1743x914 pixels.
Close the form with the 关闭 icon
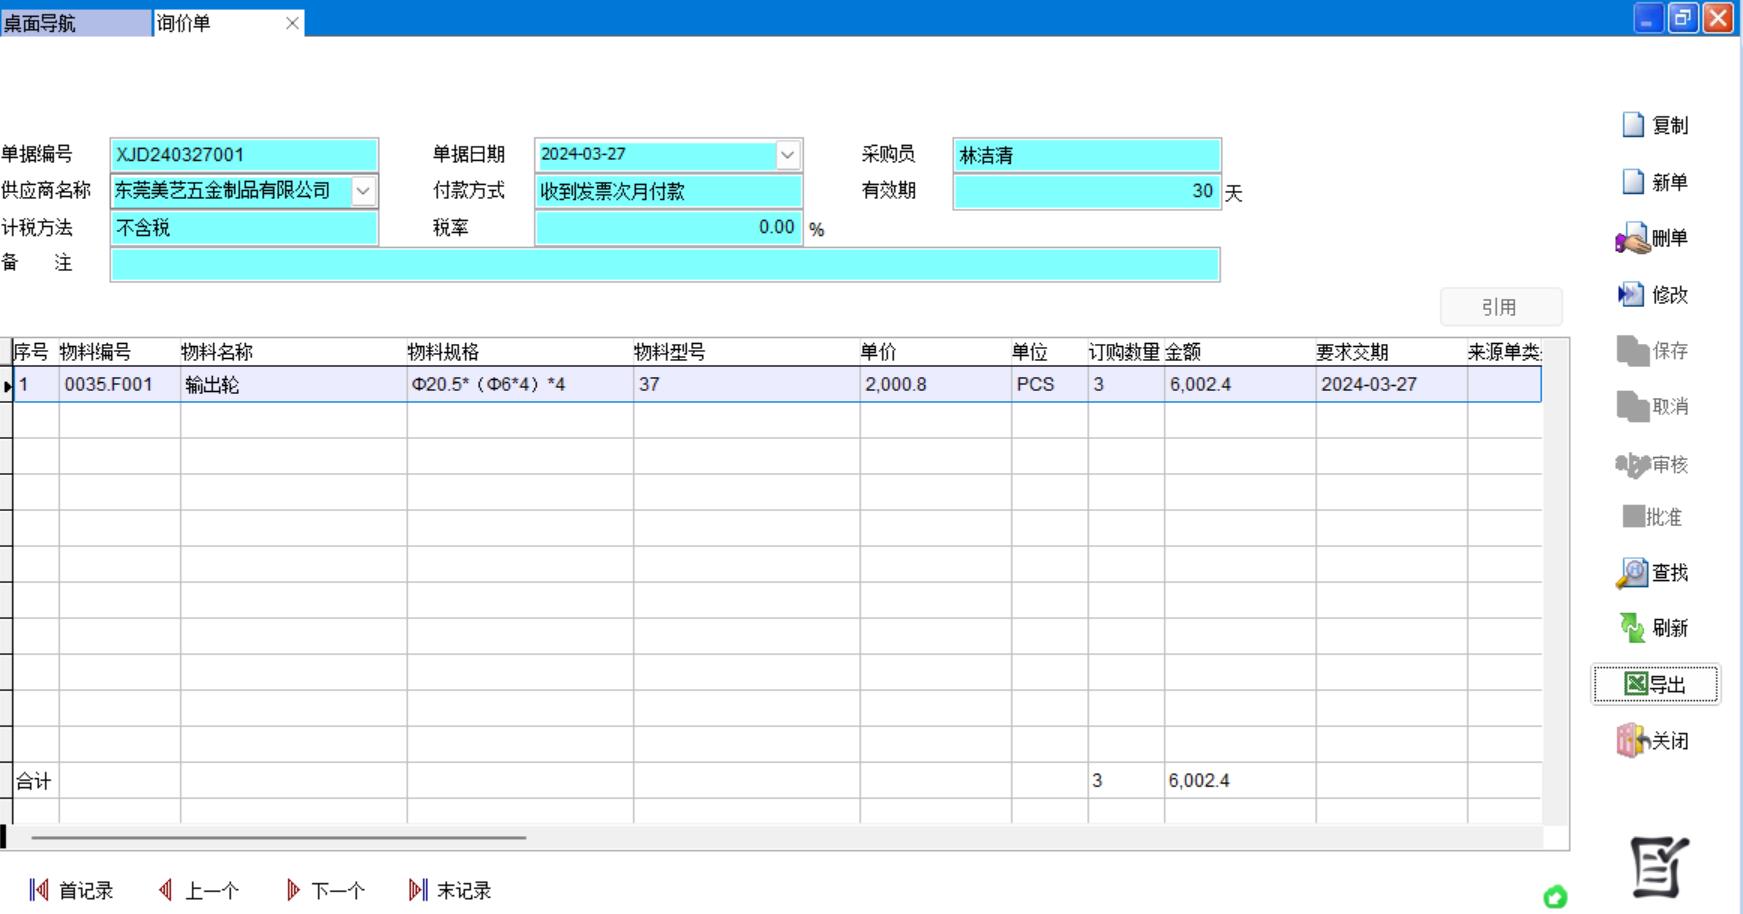click(1656, 740)
